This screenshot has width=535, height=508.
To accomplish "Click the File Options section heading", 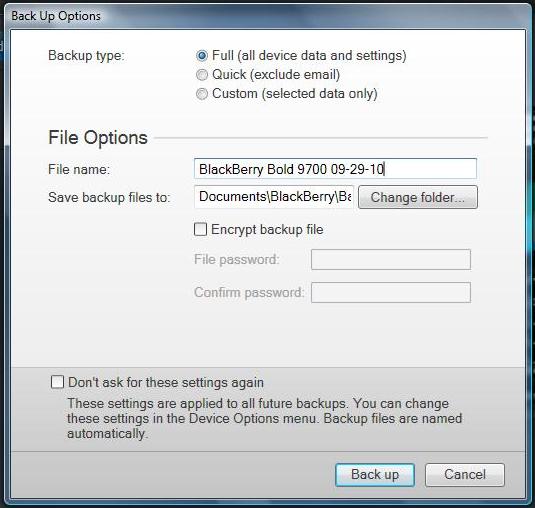I will point(98,138).
